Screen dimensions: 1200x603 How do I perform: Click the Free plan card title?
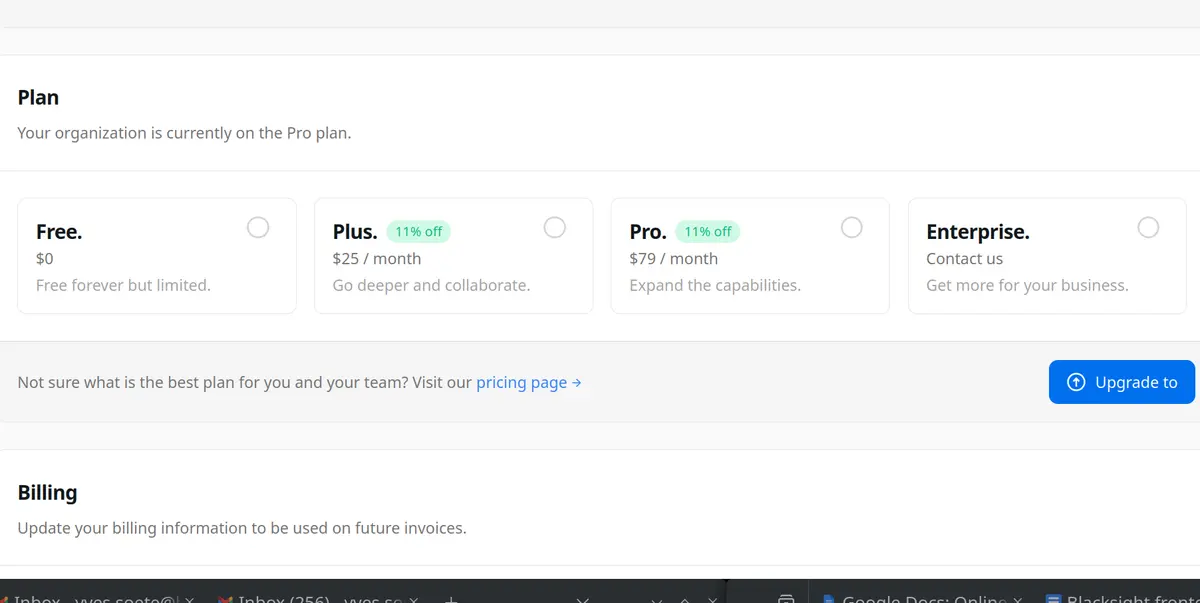coord(59,232)
